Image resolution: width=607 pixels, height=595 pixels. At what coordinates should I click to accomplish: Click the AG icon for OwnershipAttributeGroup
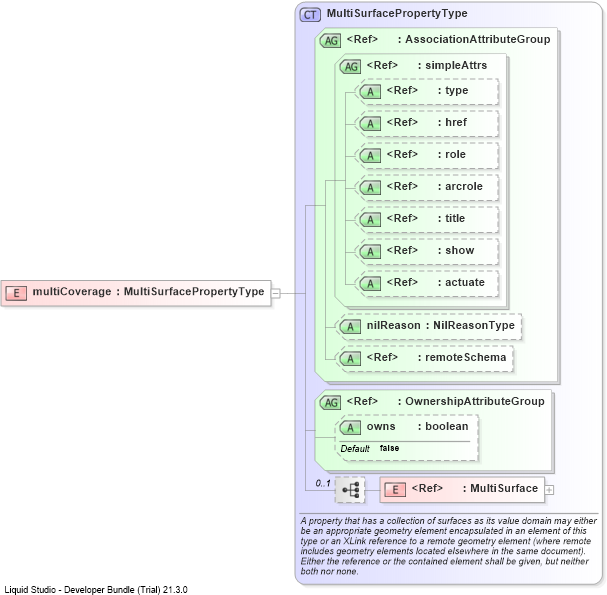coord(331,403)
